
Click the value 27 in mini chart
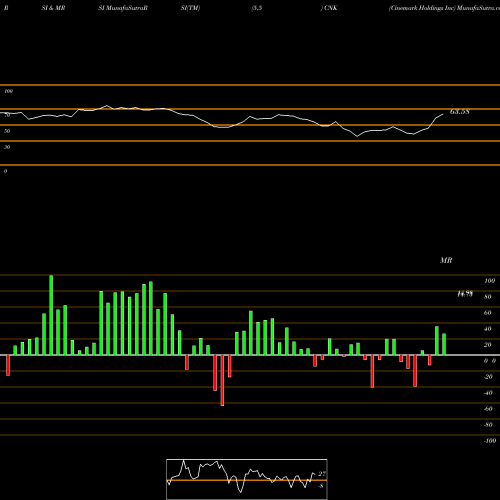322,474
